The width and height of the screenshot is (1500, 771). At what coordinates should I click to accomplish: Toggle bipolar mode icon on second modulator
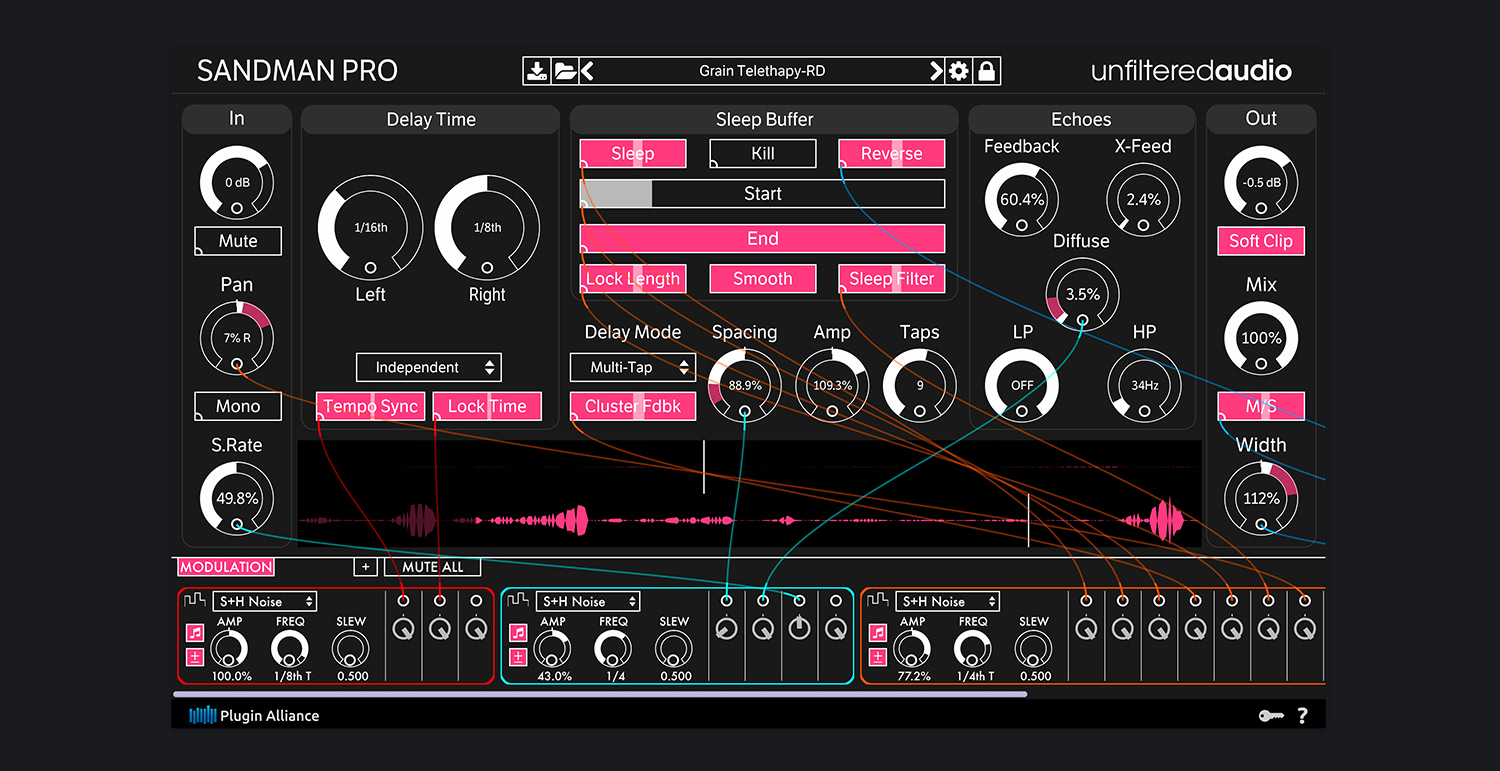(x=516, y=656)
